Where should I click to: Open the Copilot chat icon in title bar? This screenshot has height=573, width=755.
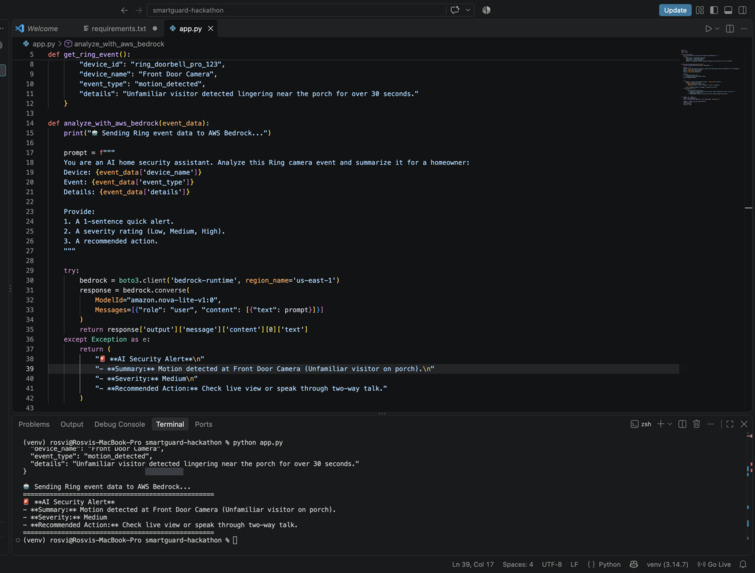(455, 10)
